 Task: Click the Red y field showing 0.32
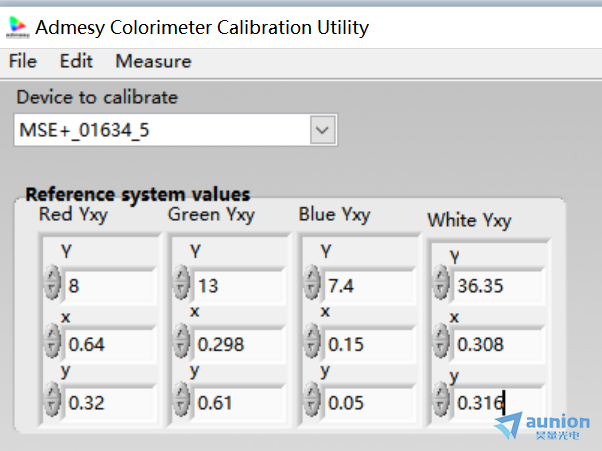click(x=111, y=403)
